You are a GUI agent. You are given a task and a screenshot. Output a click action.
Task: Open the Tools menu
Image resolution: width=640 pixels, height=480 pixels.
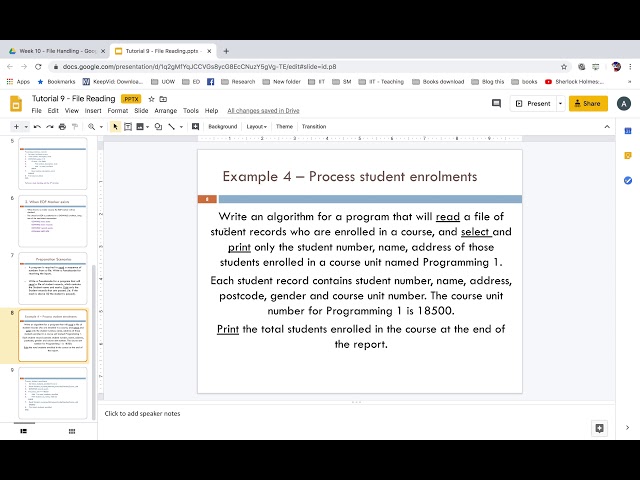click(x=191, y=111)
